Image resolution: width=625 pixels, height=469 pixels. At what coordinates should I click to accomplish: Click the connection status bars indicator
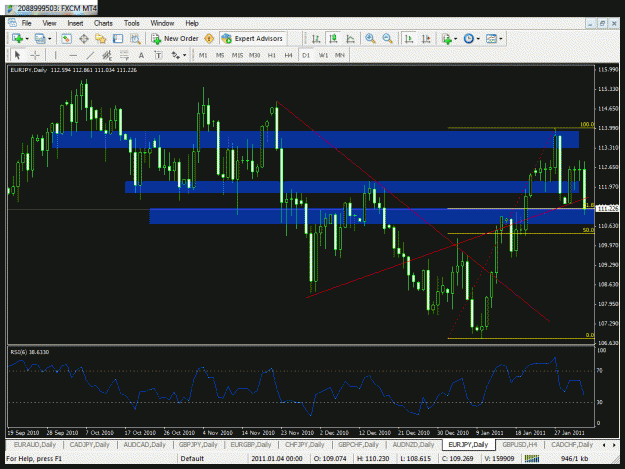click(532, 459)
